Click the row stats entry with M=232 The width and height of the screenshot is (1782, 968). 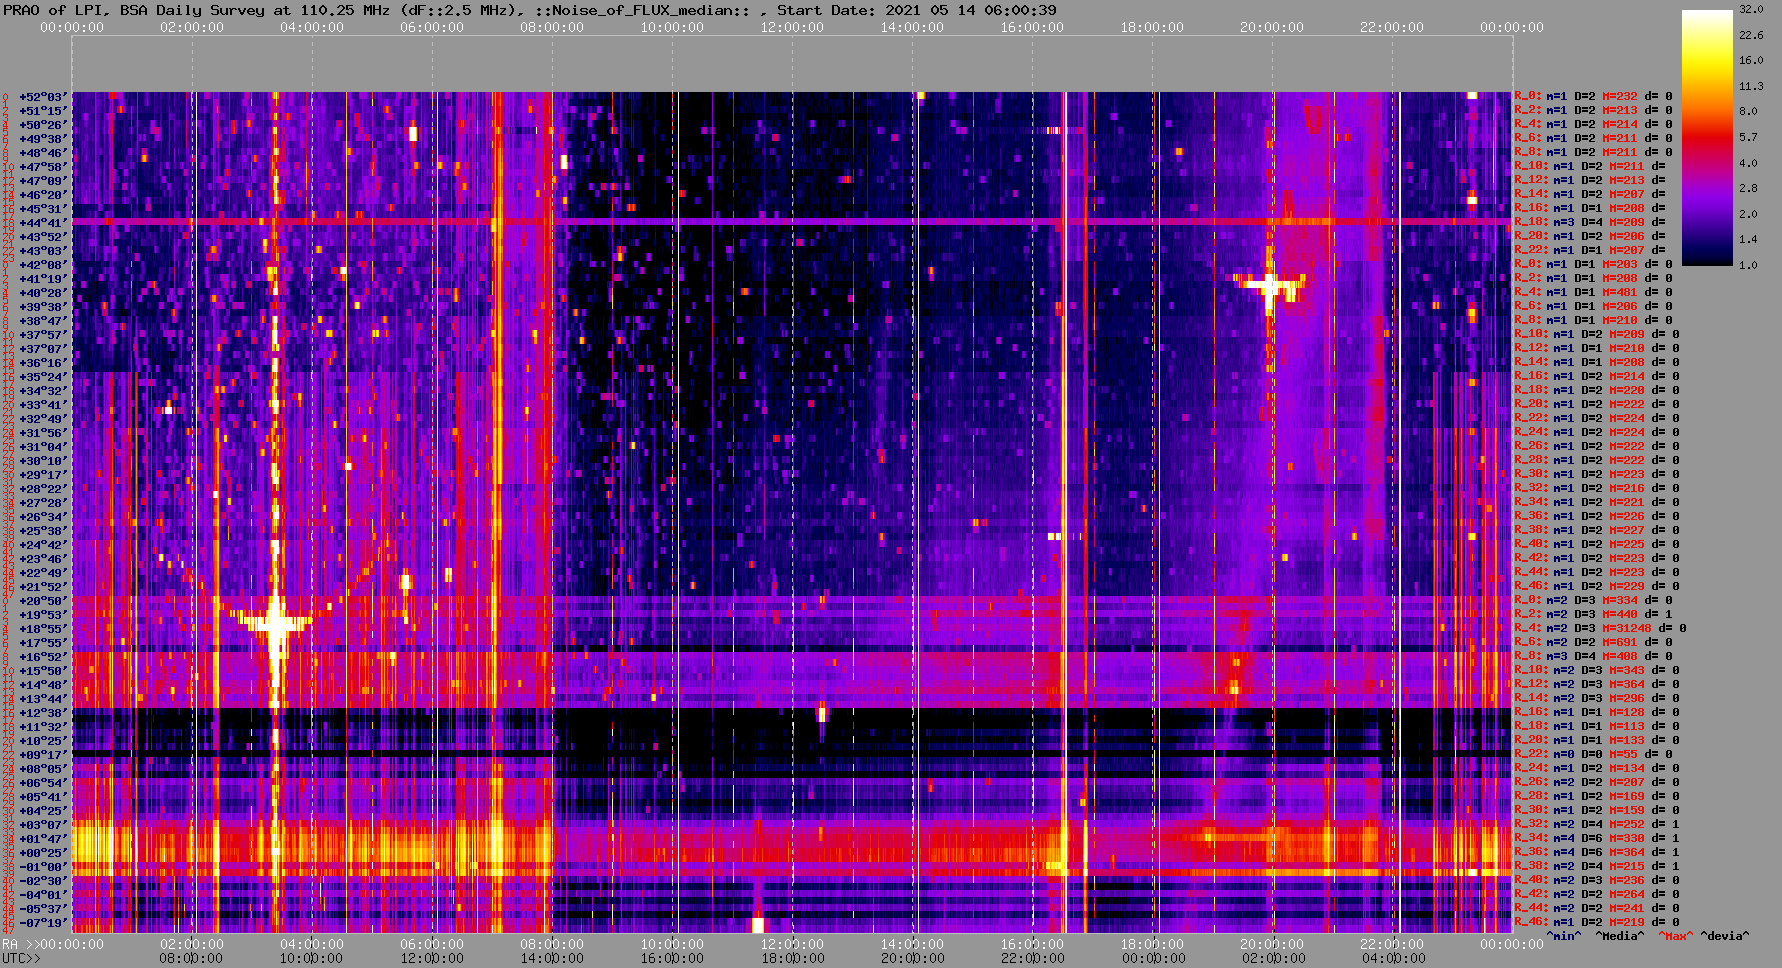(x=1593, y=97)
